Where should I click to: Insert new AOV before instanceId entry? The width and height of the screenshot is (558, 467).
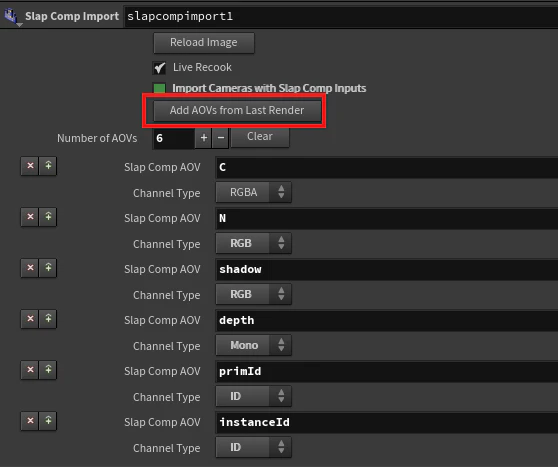[48, 420]
